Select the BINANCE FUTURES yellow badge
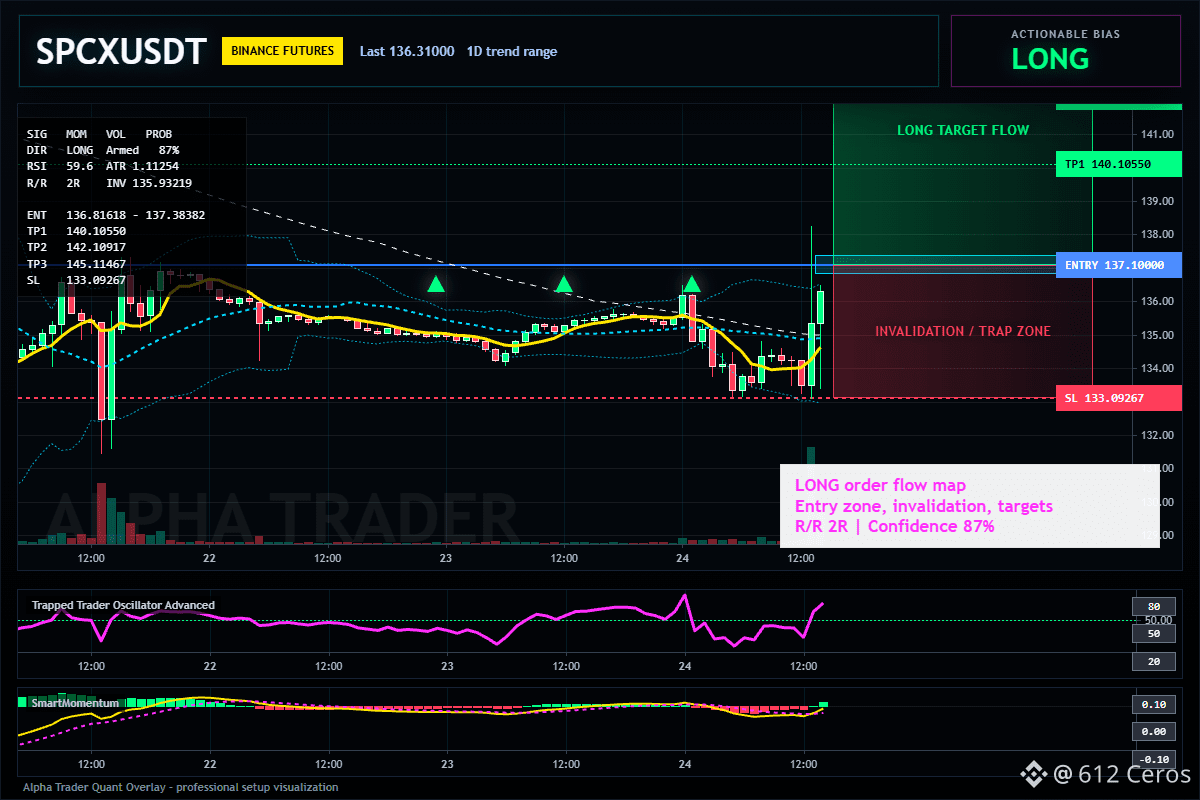 (282, 50)
